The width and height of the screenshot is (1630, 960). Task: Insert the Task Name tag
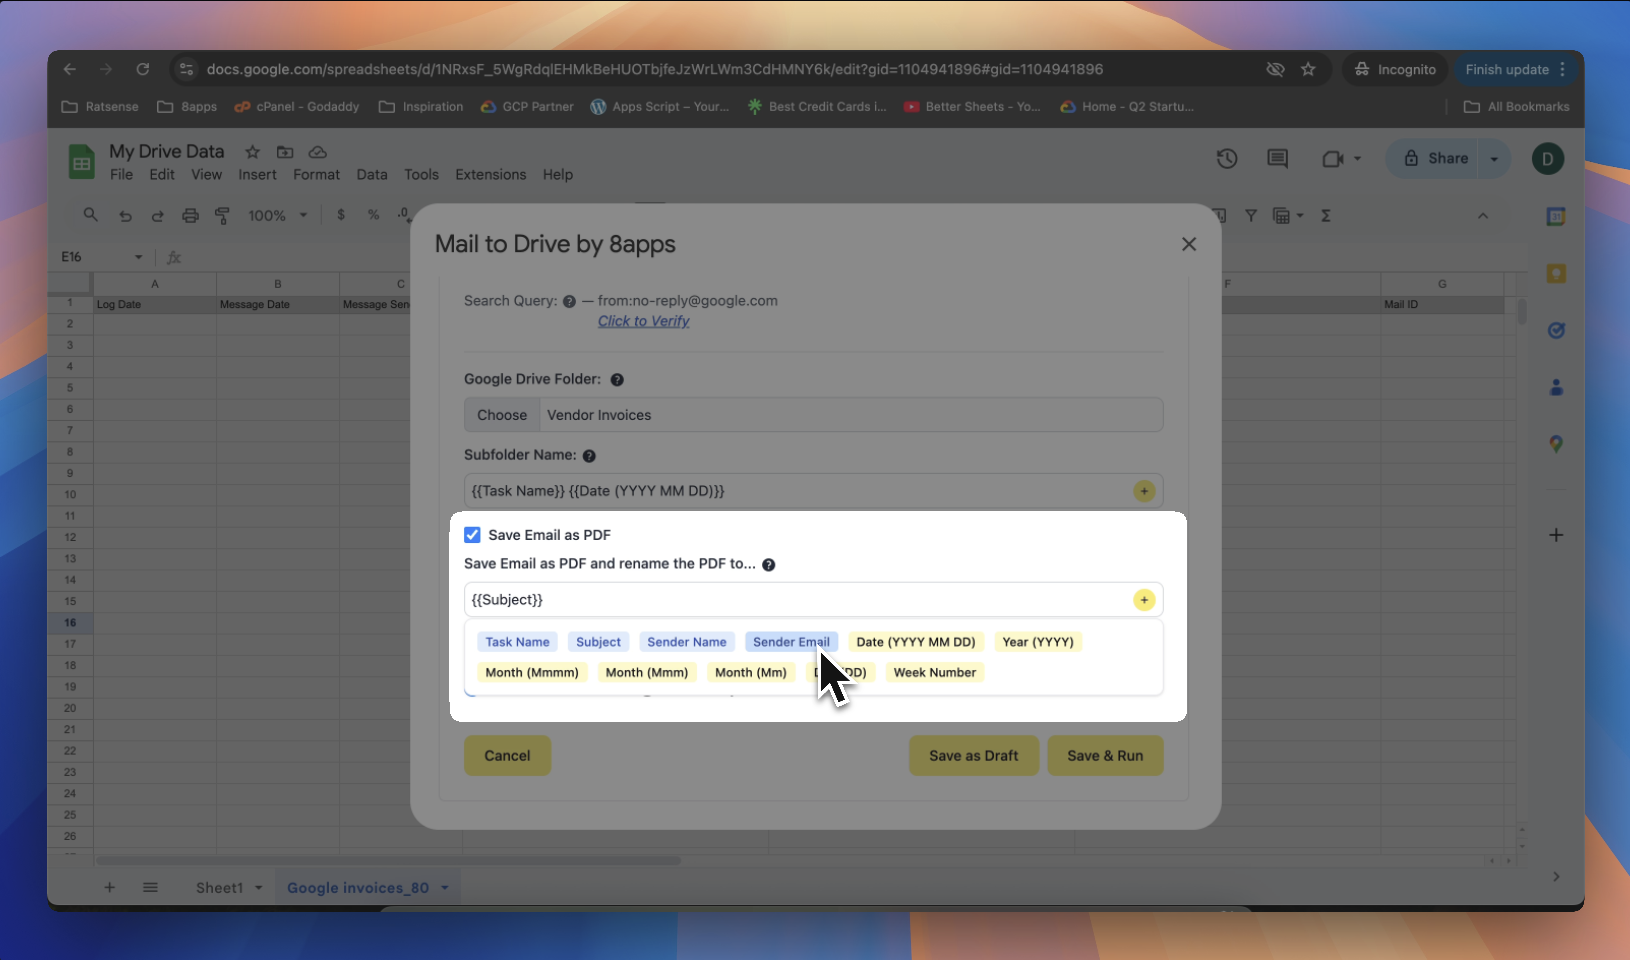[x=517, y=642]
